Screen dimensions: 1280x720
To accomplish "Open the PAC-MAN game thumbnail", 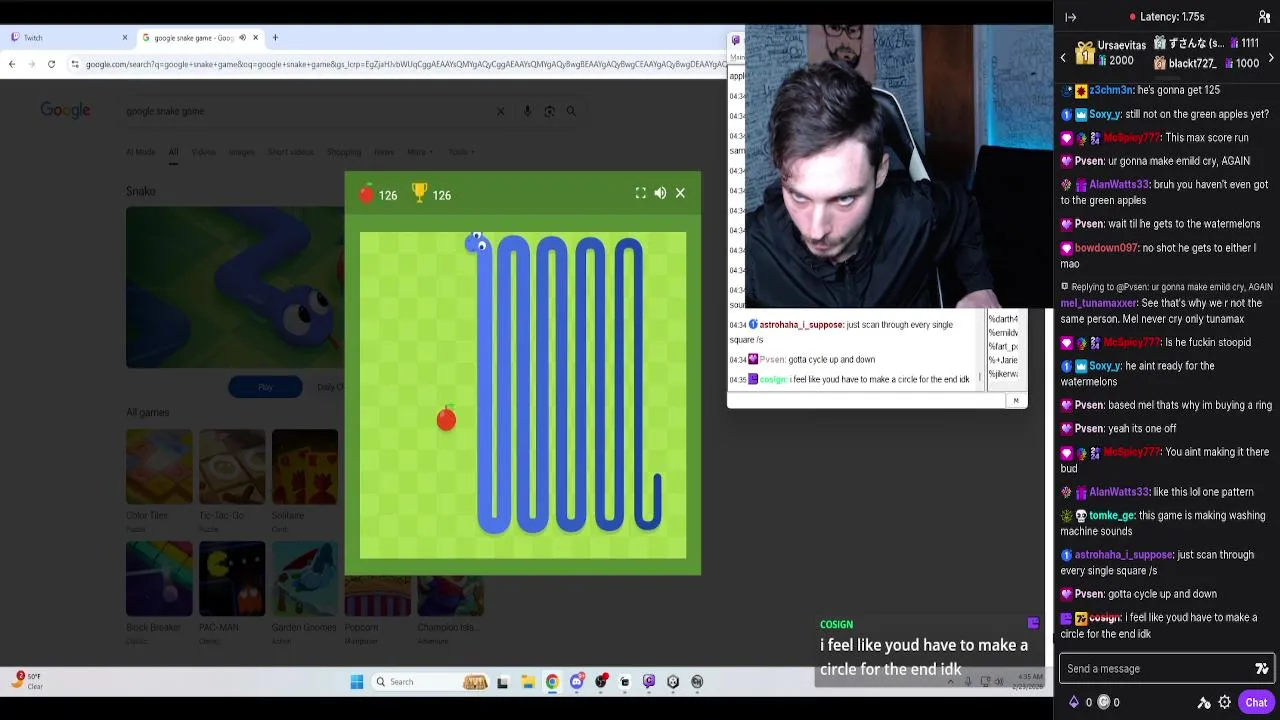I will click(x=232, y=578).
